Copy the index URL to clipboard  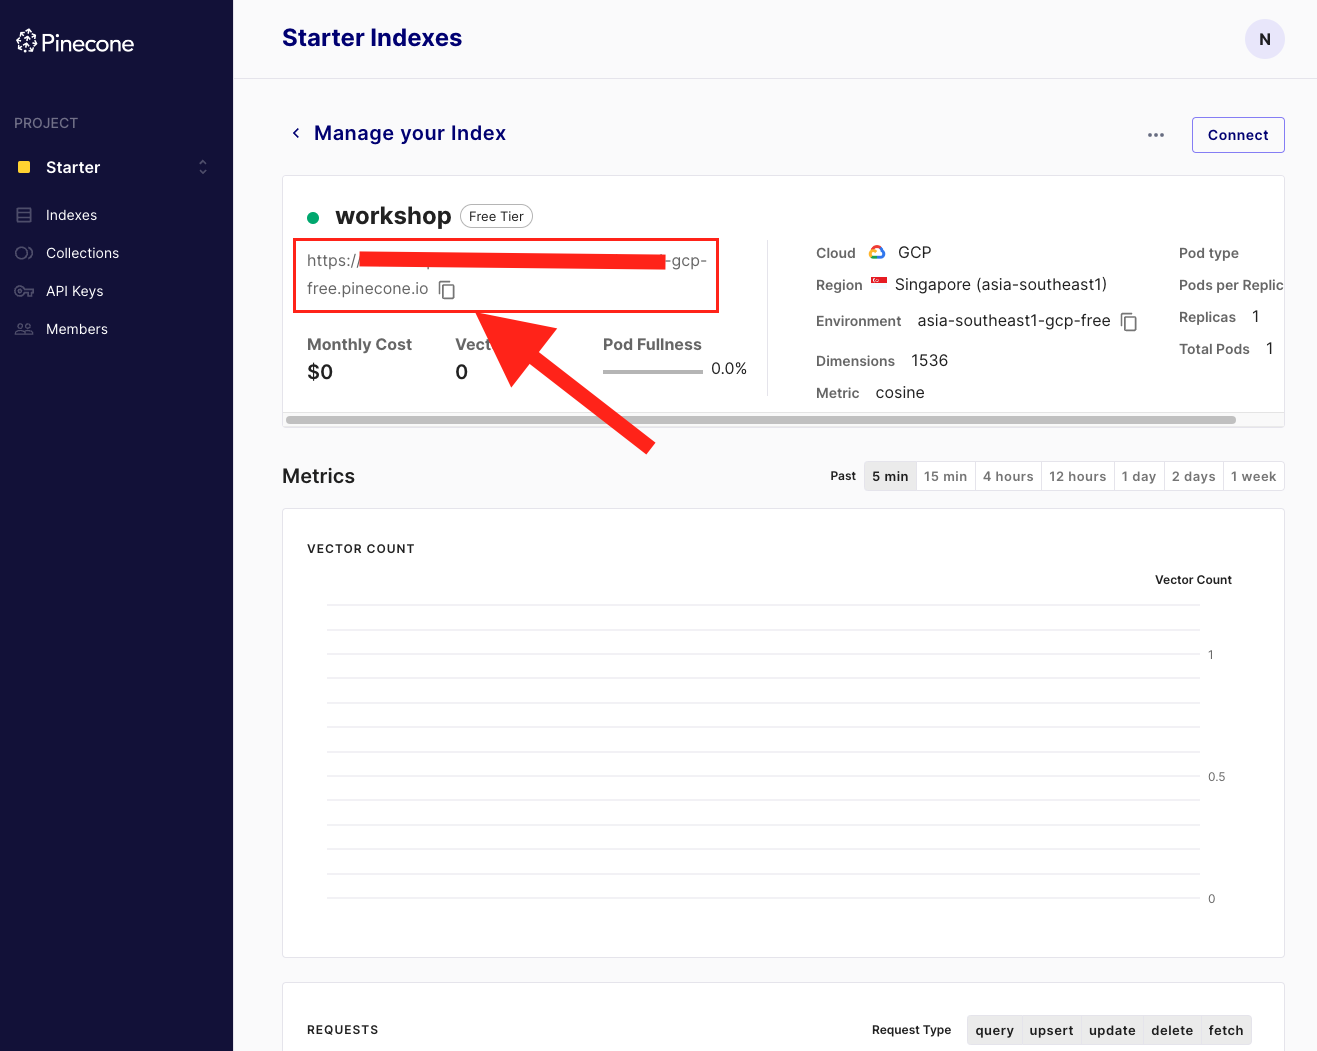pos(447,290)
